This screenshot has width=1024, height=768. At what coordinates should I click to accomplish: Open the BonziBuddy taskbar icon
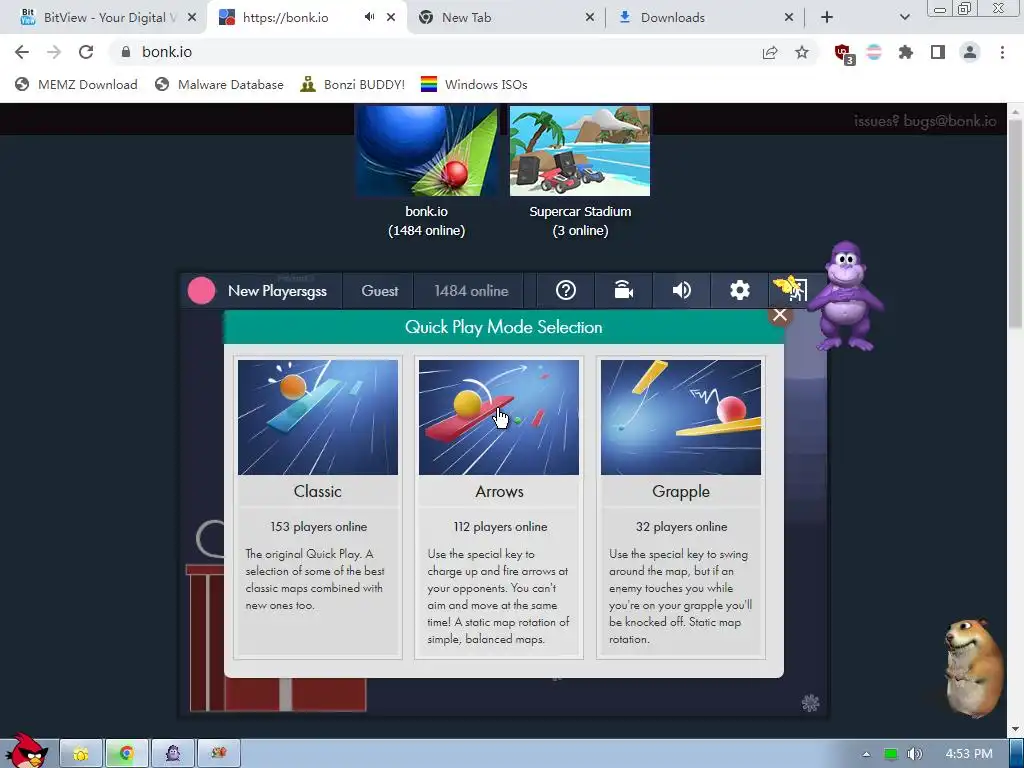pyautogui.click(x=172, y=754)
